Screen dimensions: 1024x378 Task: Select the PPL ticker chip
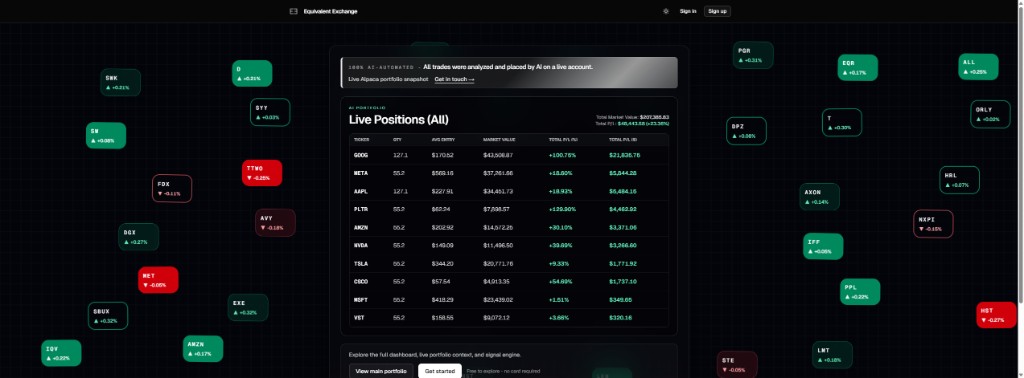[x=859, y=292]
